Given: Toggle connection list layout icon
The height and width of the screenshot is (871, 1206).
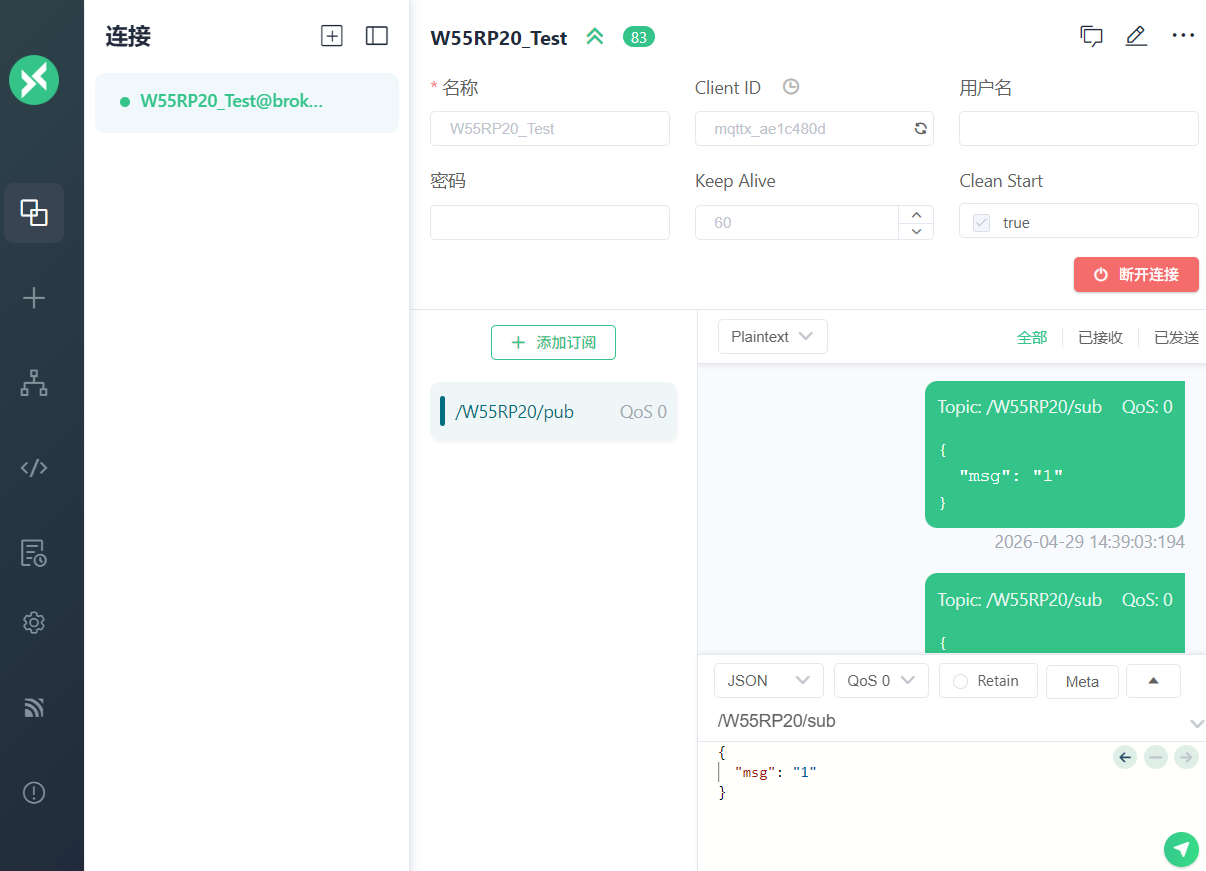Looking at the screenshot, I should coord(377,36).
